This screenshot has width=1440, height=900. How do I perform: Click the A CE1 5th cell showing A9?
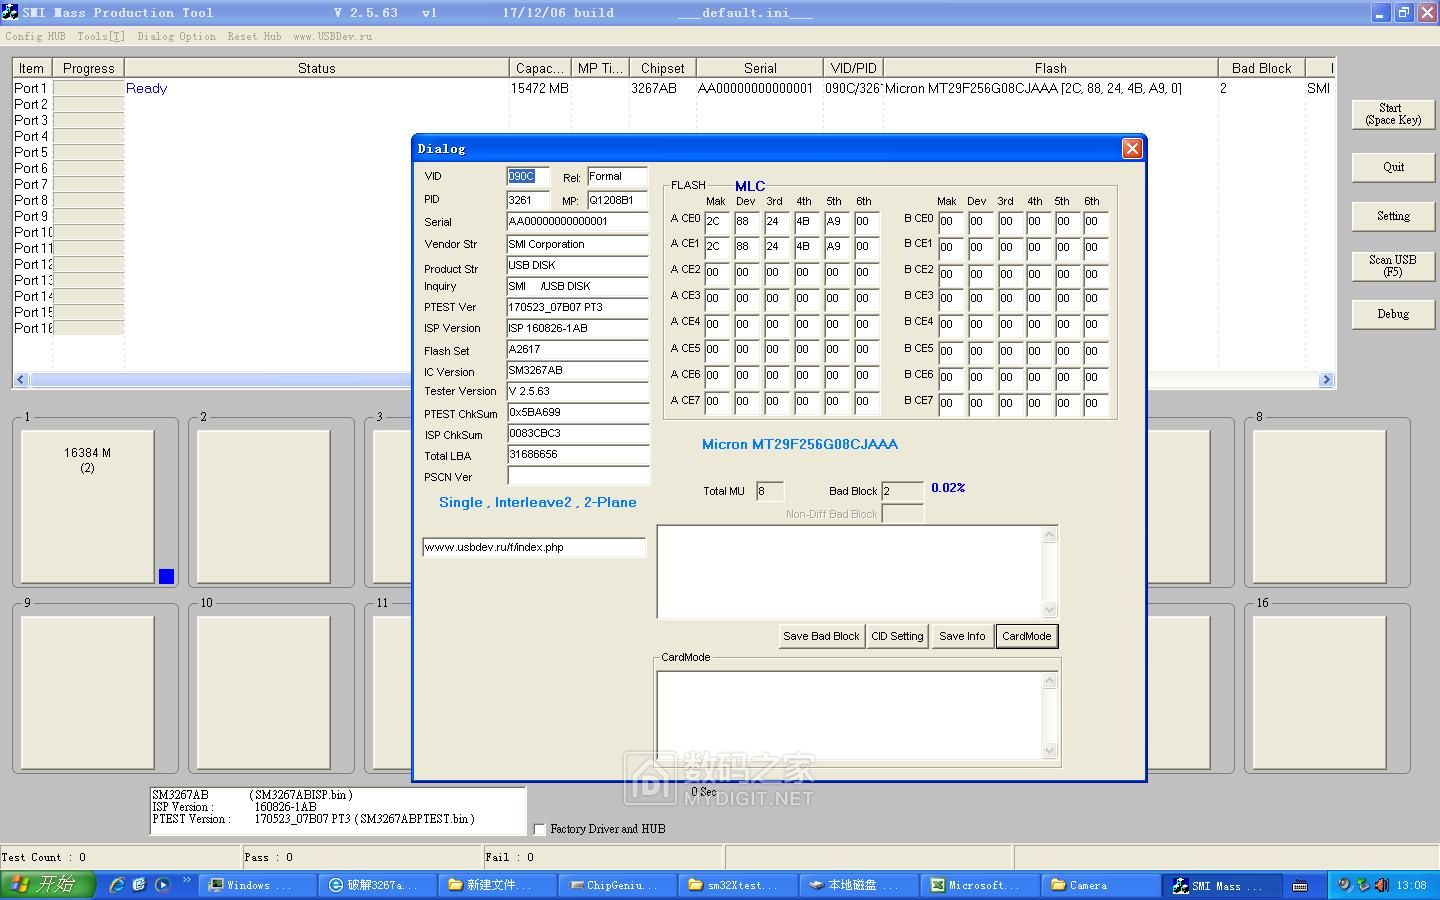837,246
